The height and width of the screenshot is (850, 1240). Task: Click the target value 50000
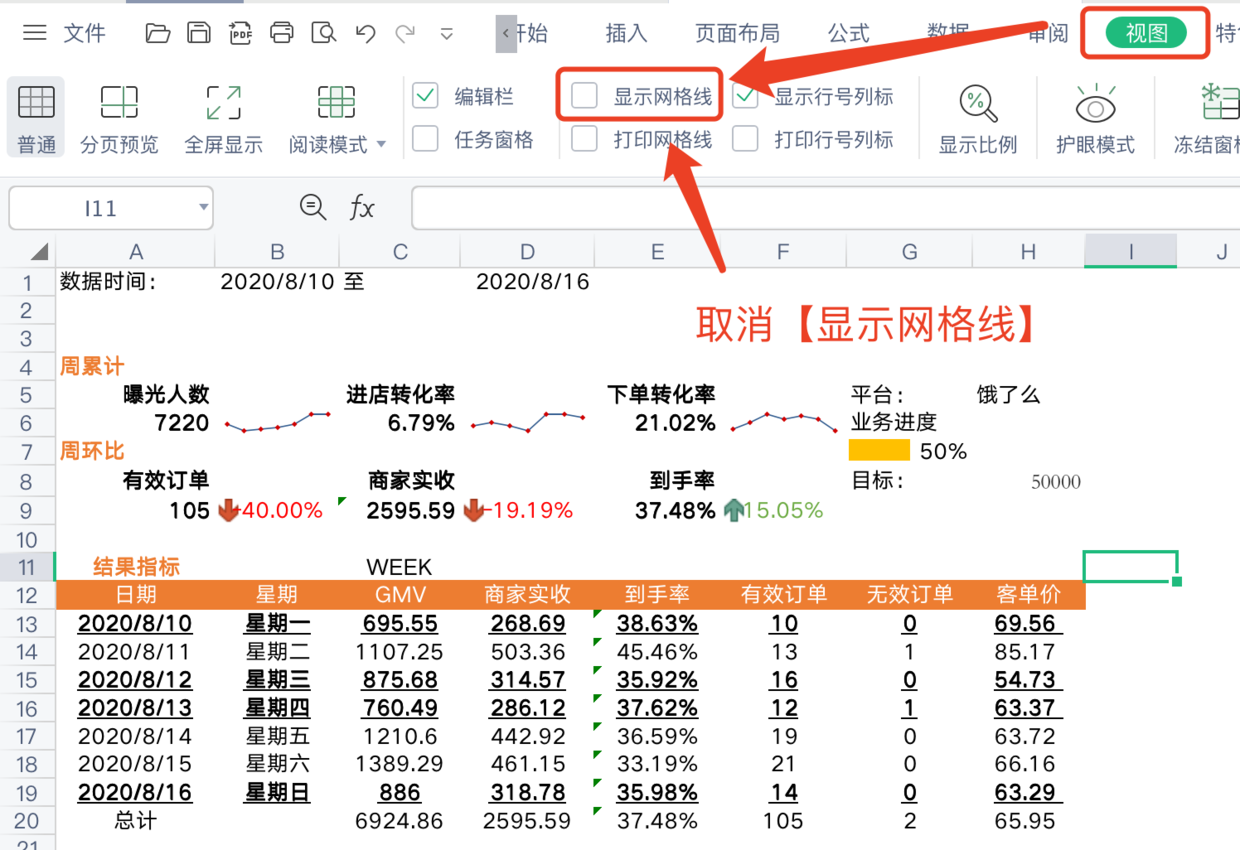click(x=1056, y=482)
